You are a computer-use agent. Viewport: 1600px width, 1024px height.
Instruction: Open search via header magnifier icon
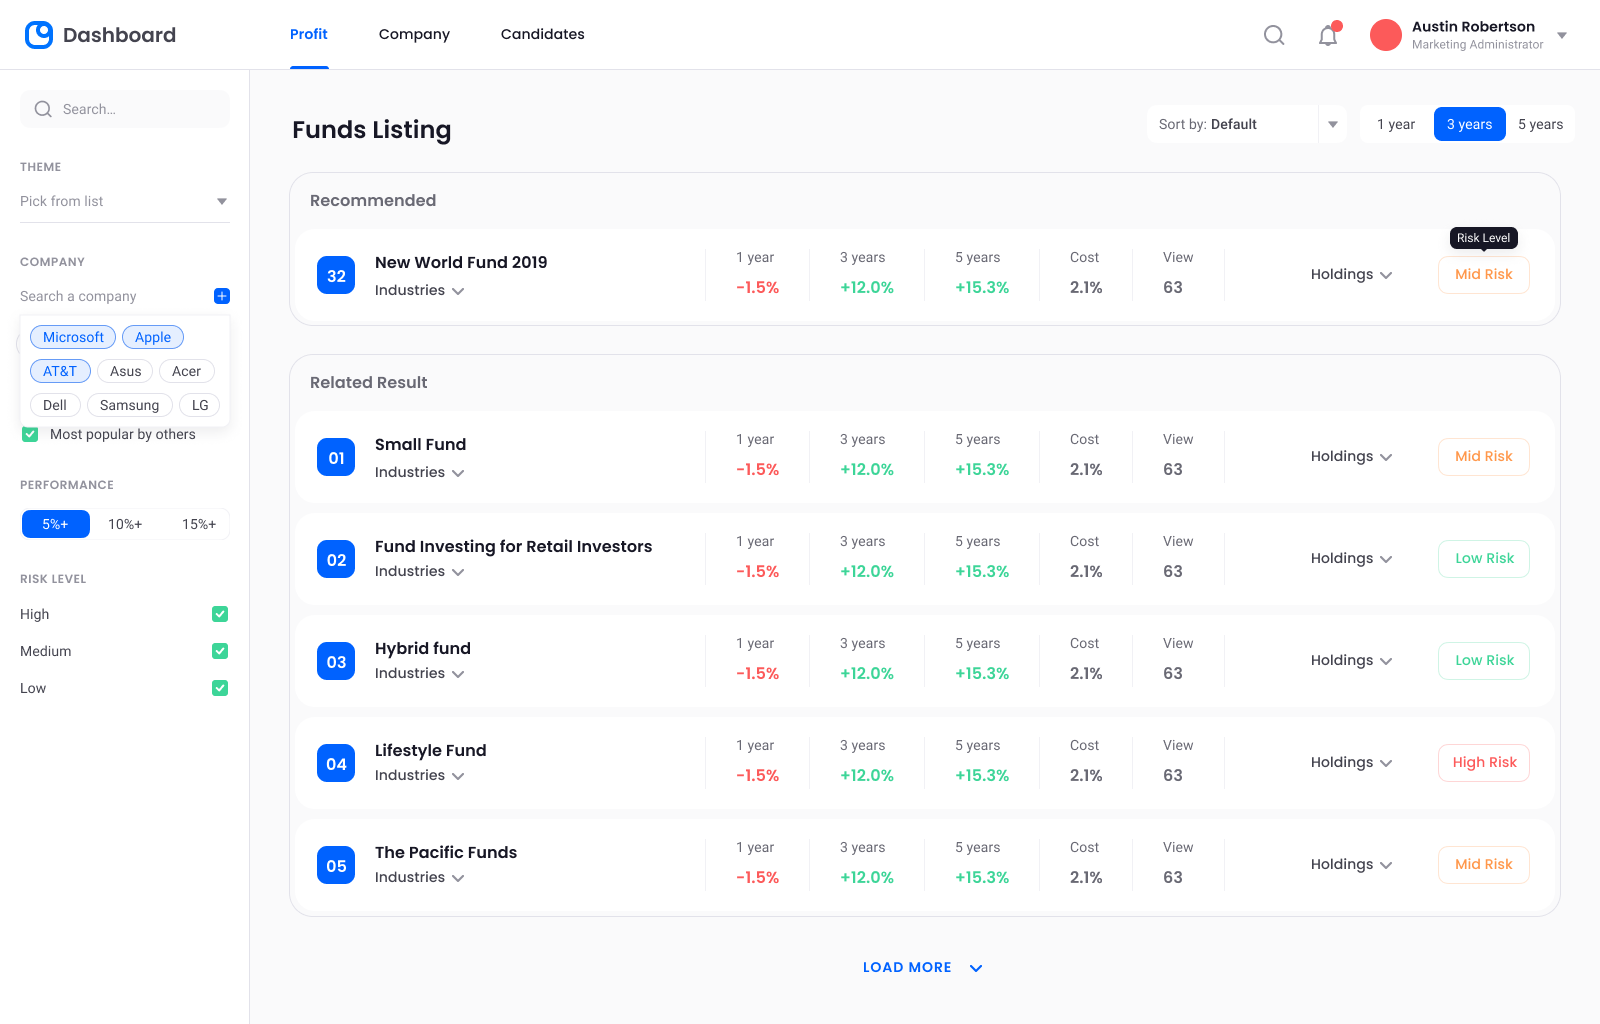pyautogui.click(x=1274, y=35)
